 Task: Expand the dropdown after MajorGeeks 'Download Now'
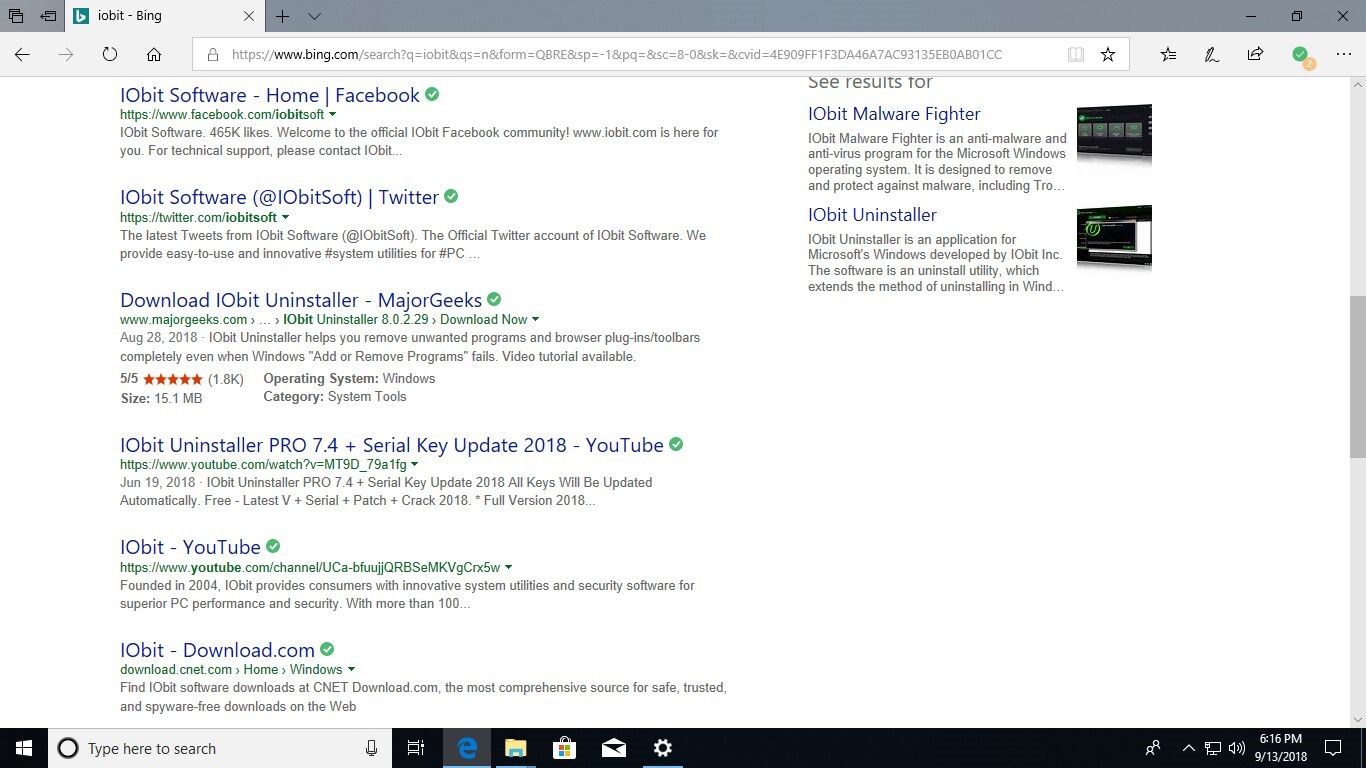535,320
